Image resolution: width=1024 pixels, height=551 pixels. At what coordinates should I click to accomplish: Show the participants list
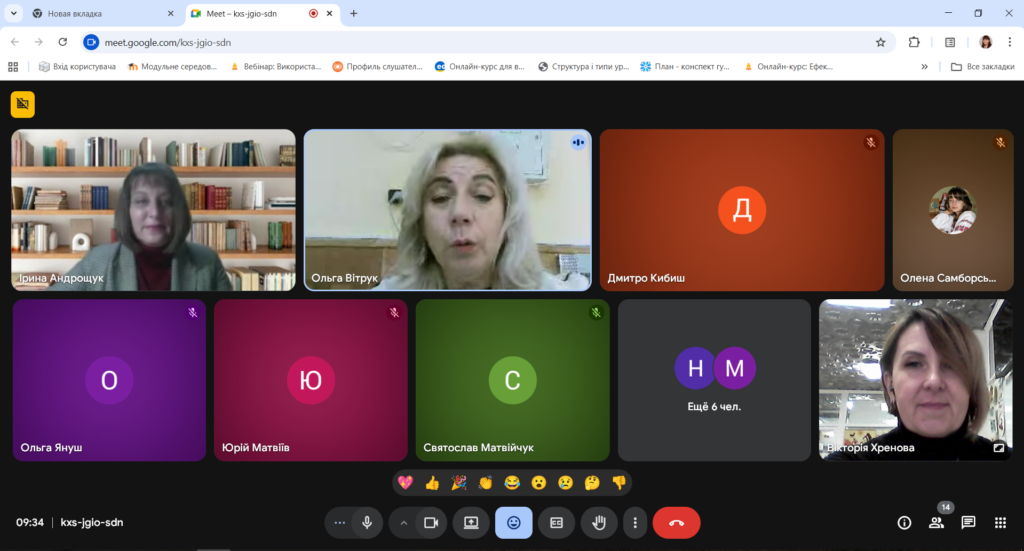[x=936, y=522]
